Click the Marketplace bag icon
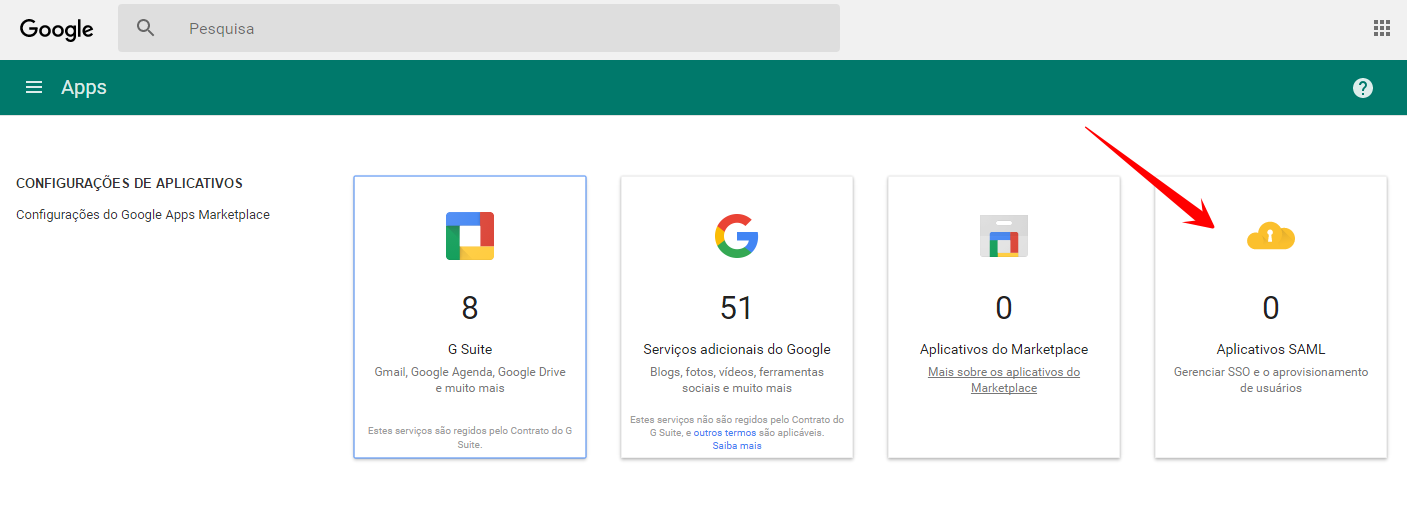This screenshot has width=1407, height=507. 1004,236
